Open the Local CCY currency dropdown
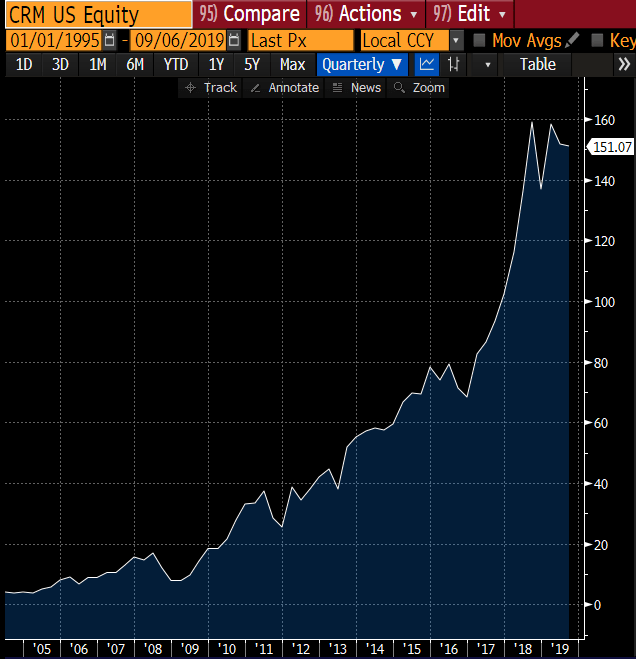 457,40
